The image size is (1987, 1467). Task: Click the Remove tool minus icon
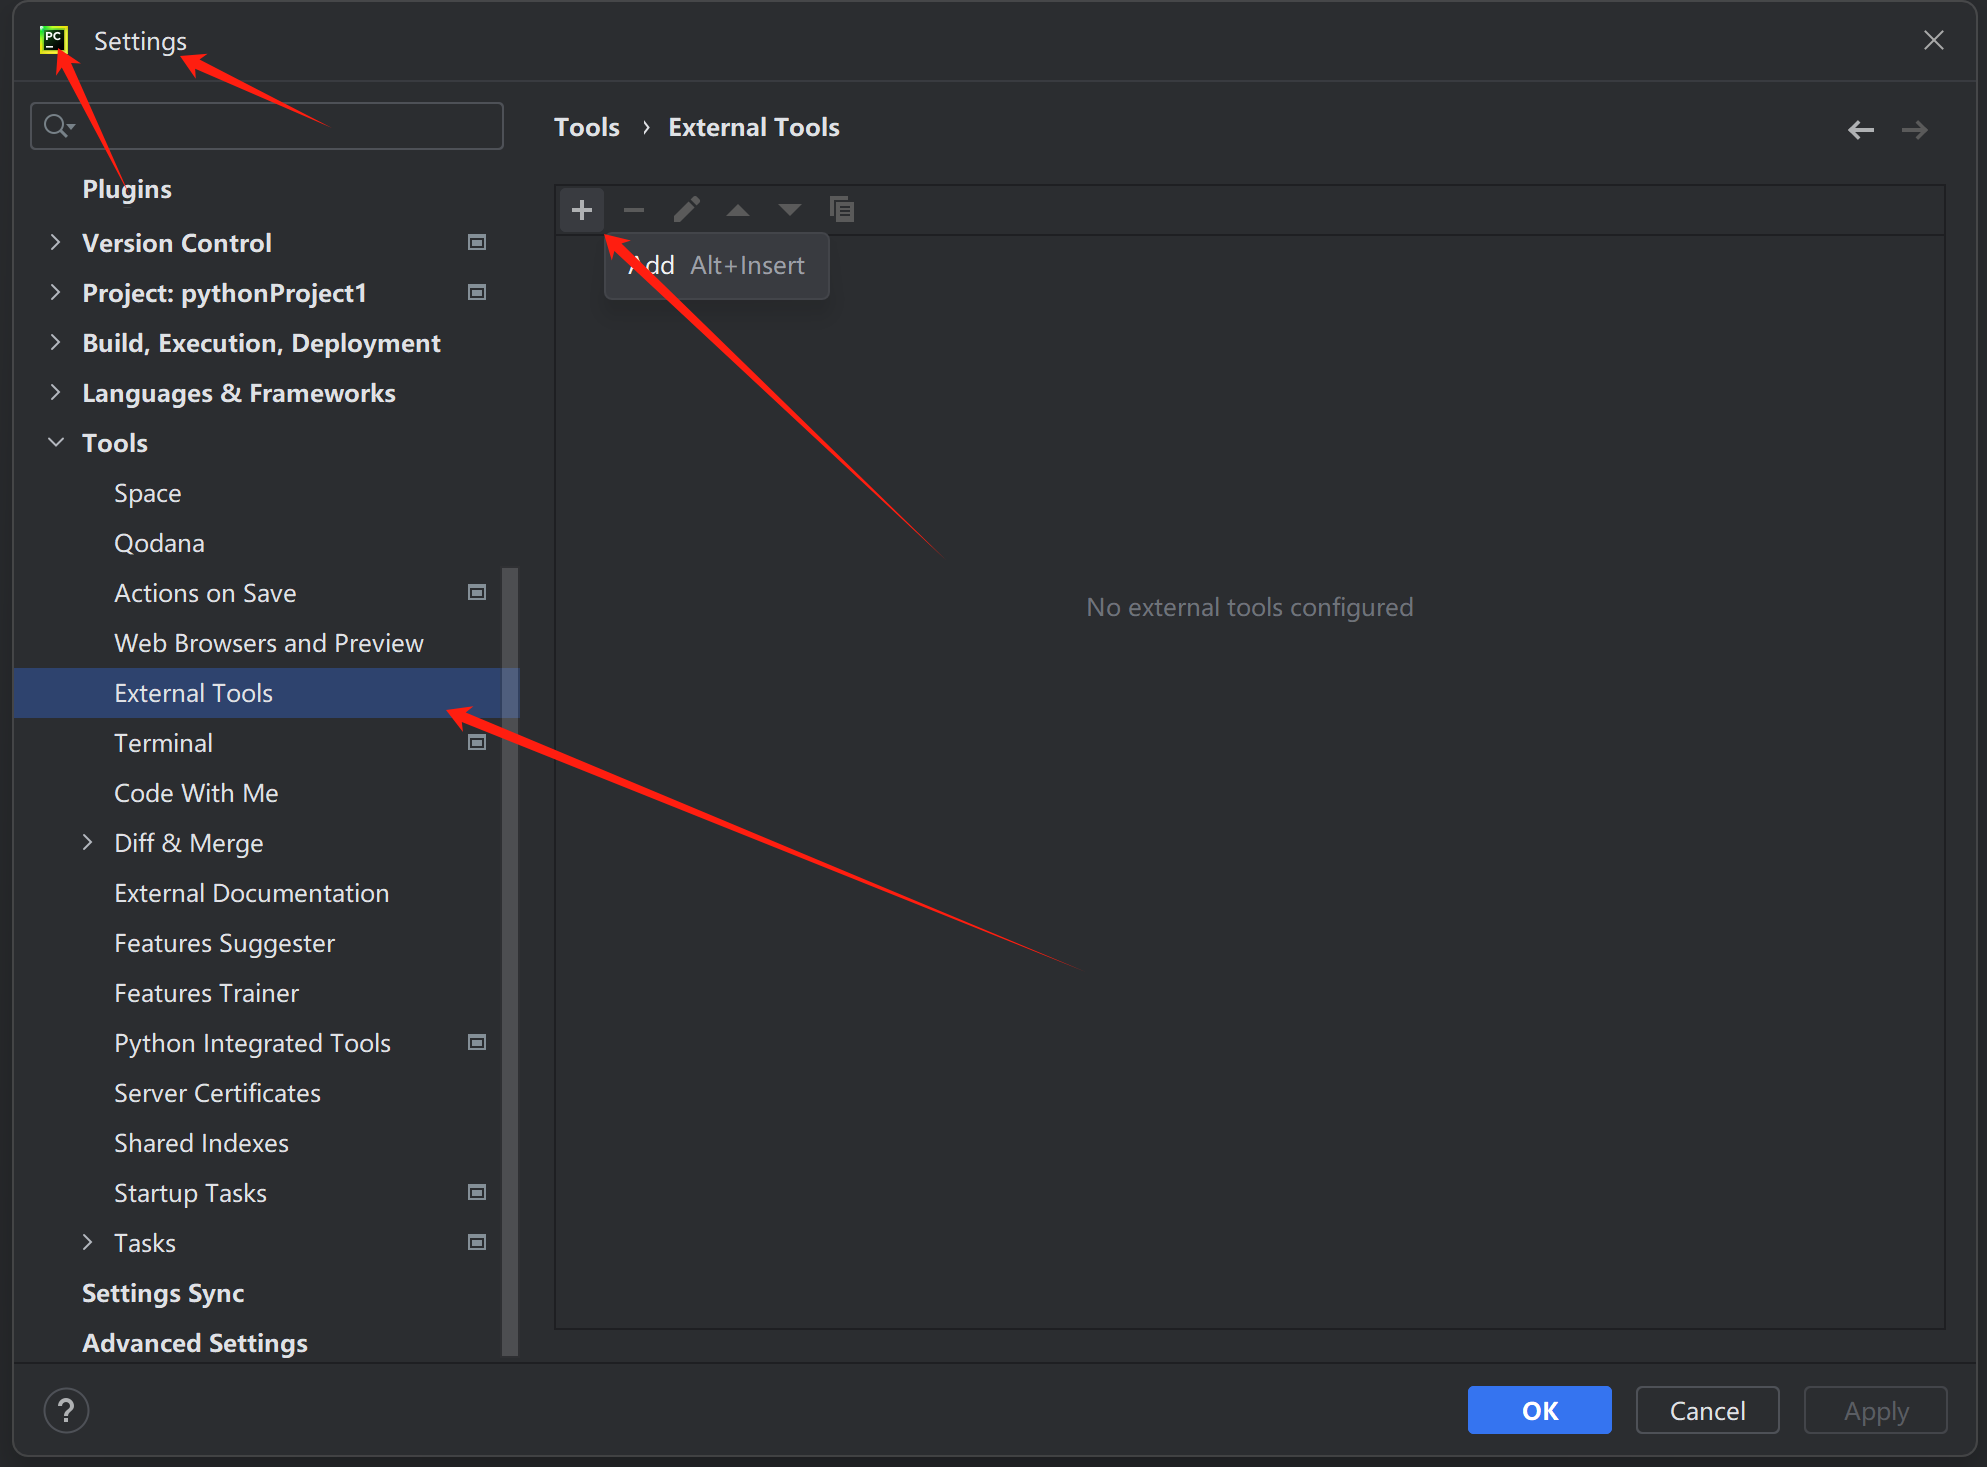(x=633, y=210)
